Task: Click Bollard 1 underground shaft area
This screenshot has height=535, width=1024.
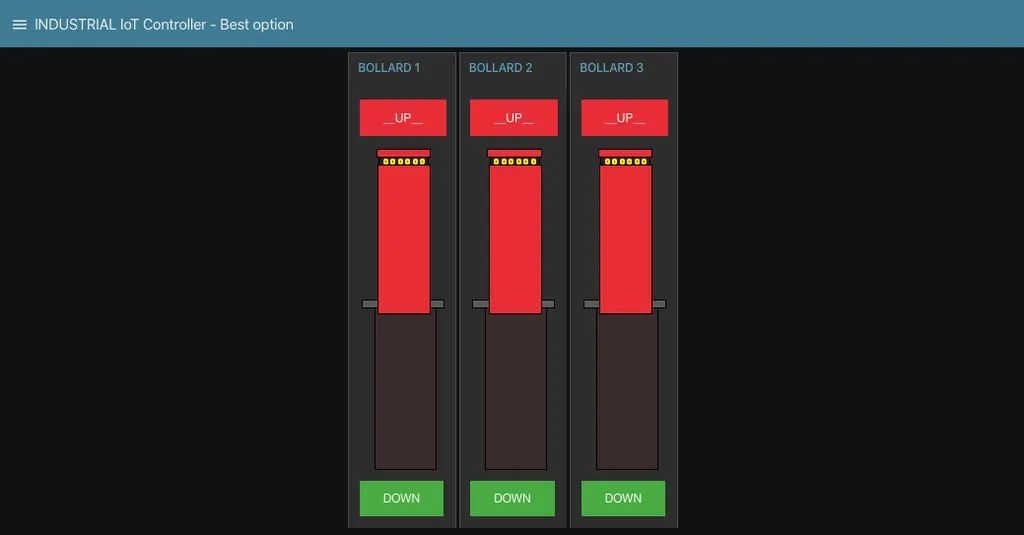Action: [406, 391]
